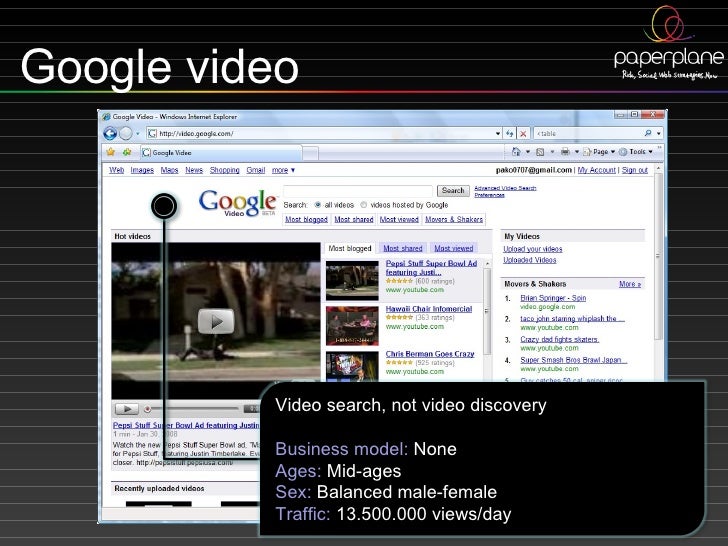Click the red stop loading icon

(x=523, y=134)
